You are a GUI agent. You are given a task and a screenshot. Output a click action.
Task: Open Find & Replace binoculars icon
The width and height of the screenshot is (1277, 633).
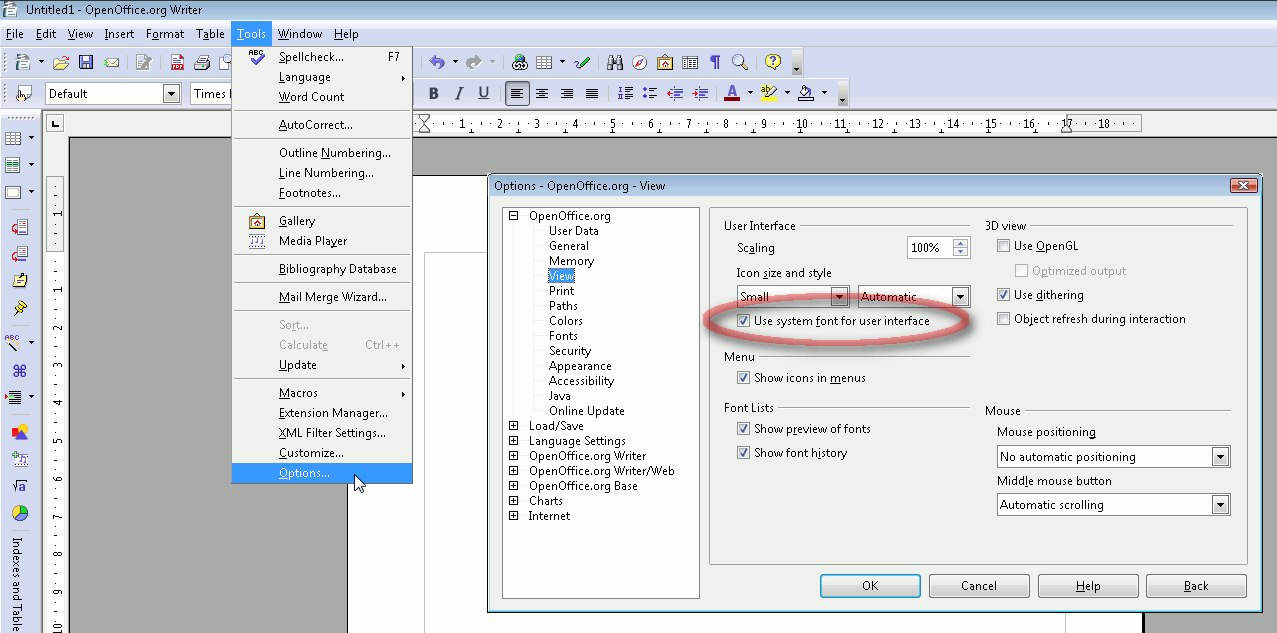click(615, 62)
